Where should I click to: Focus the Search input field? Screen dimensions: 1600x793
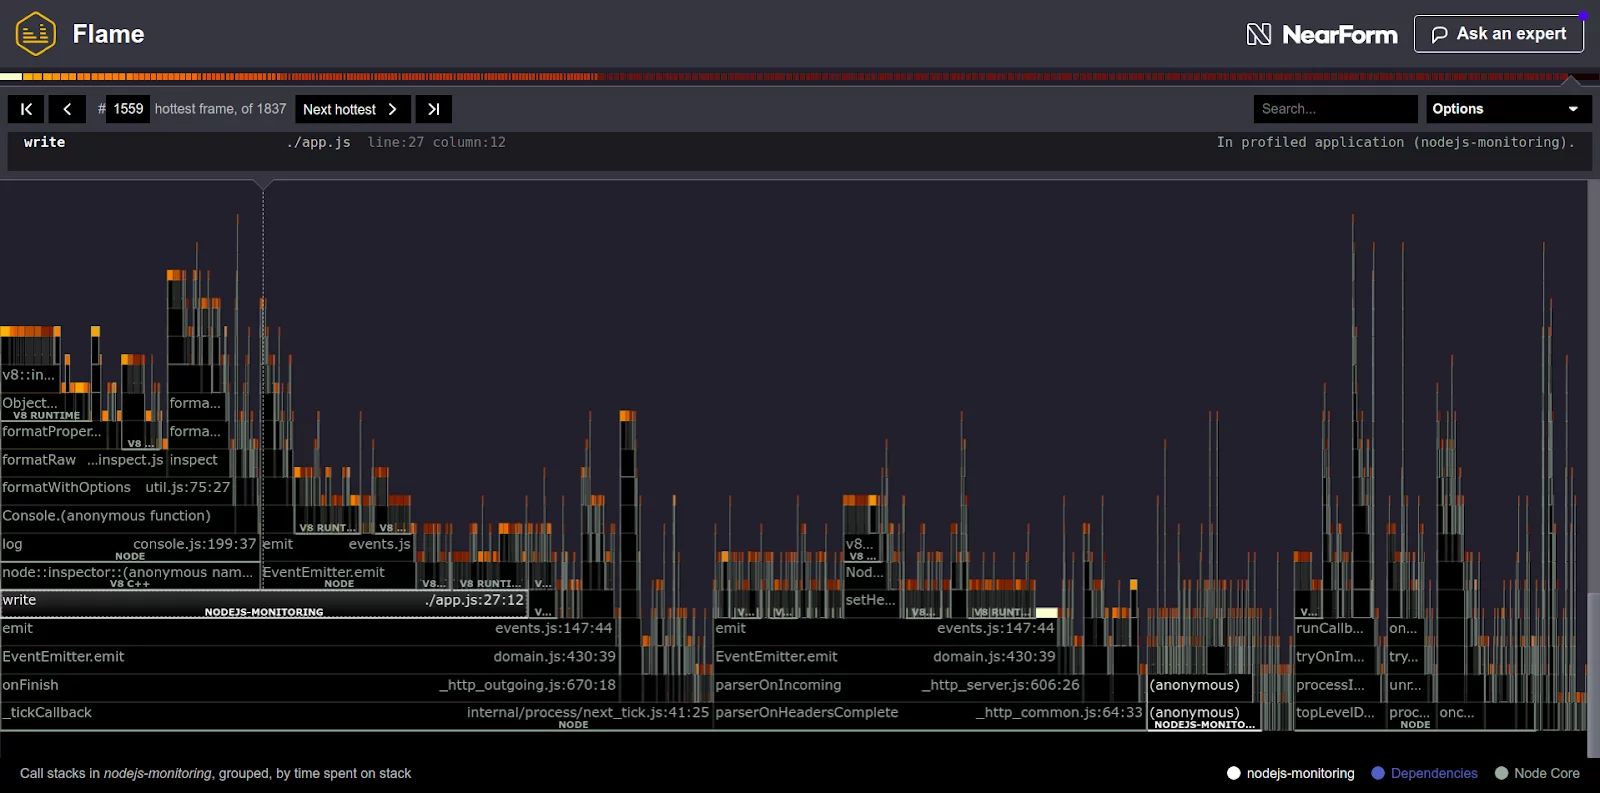click(x=1335, y=109)
